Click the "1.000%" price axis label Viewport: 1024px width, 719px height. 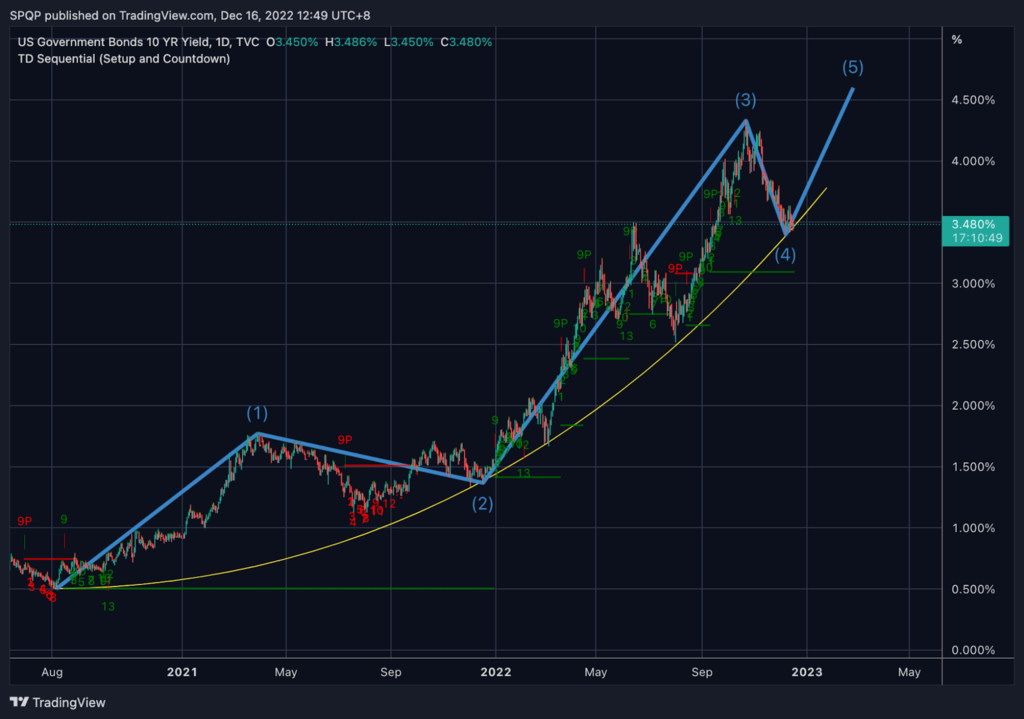click(973, 528)
